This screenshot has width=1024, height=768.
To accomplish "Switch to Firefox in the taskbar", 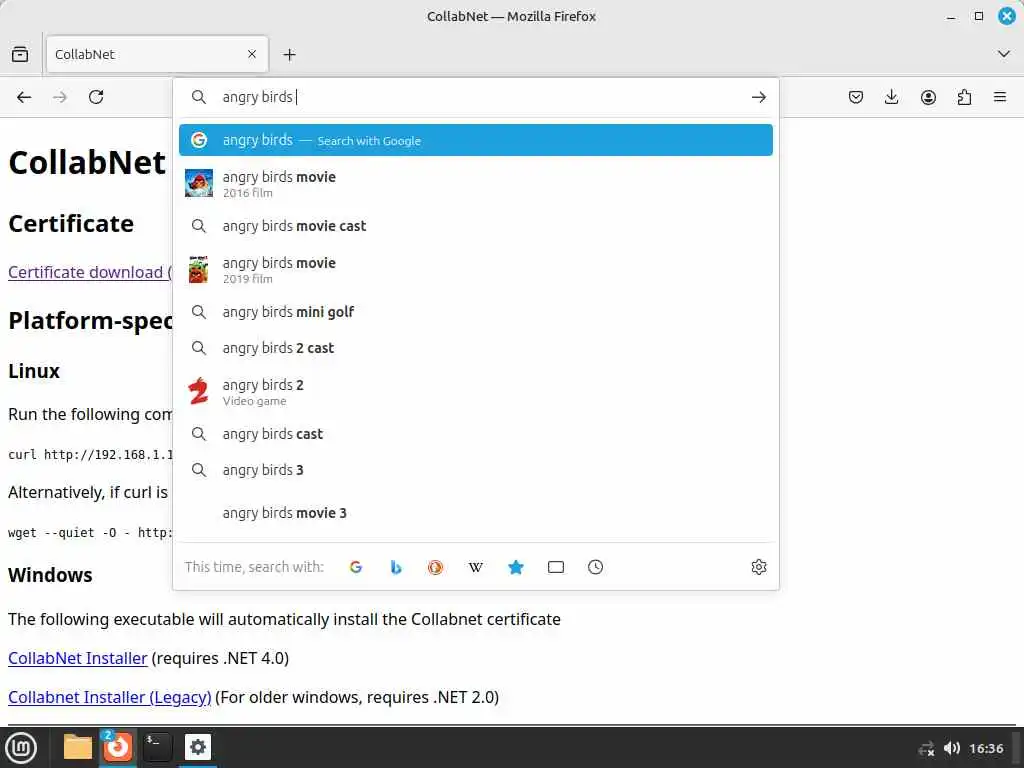I will pyautogui.click(x=118, y=747).
